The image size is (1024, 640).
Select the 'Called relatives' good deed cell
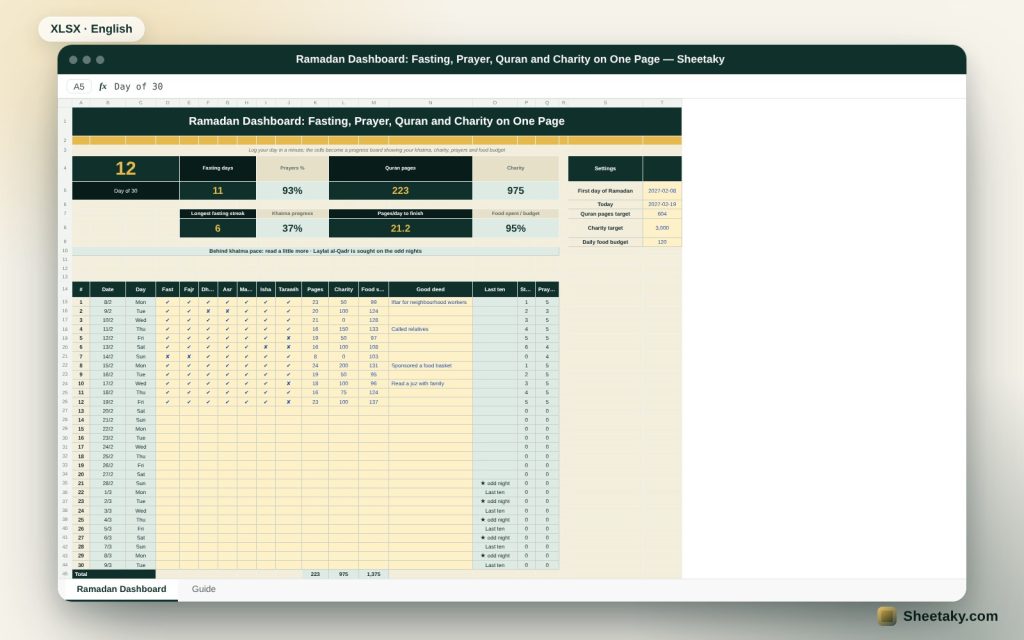[x=430, y=329]
